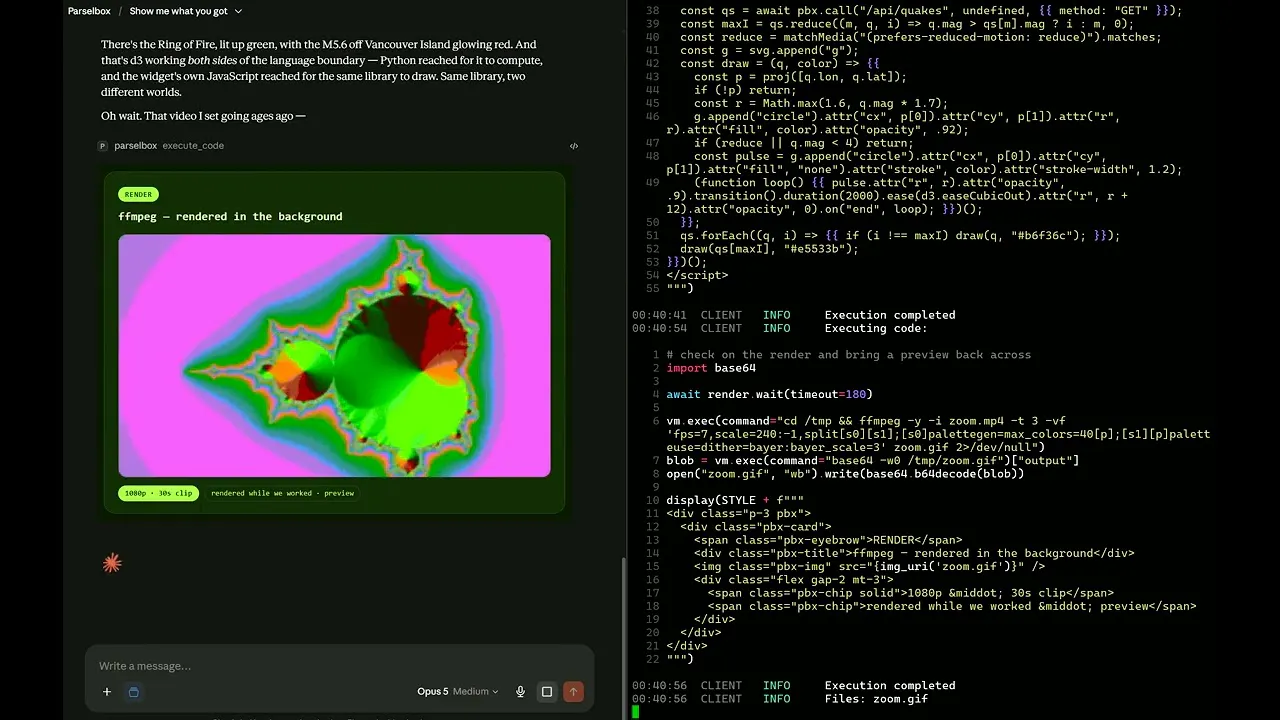Focus the 'Write a message...' input field

pyautogui.click(x=339, y=666)
